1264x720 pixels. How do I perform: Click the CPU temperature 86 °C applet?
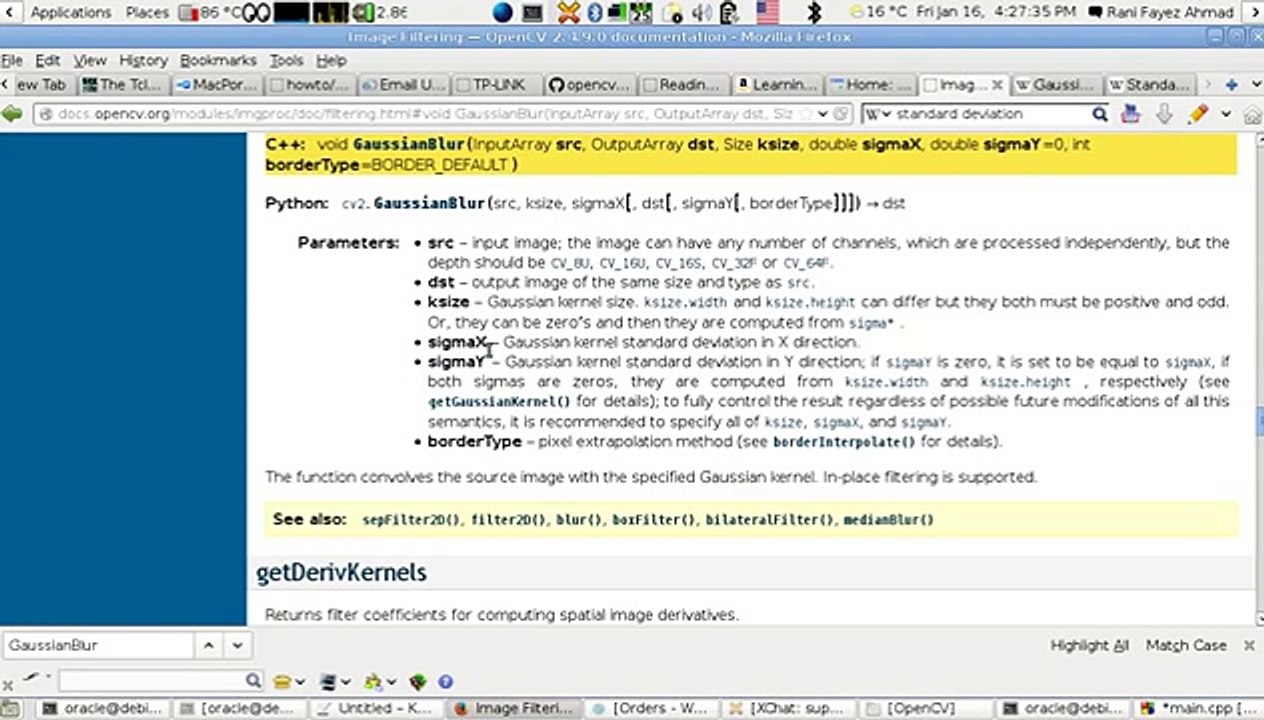tap(211, 12)
